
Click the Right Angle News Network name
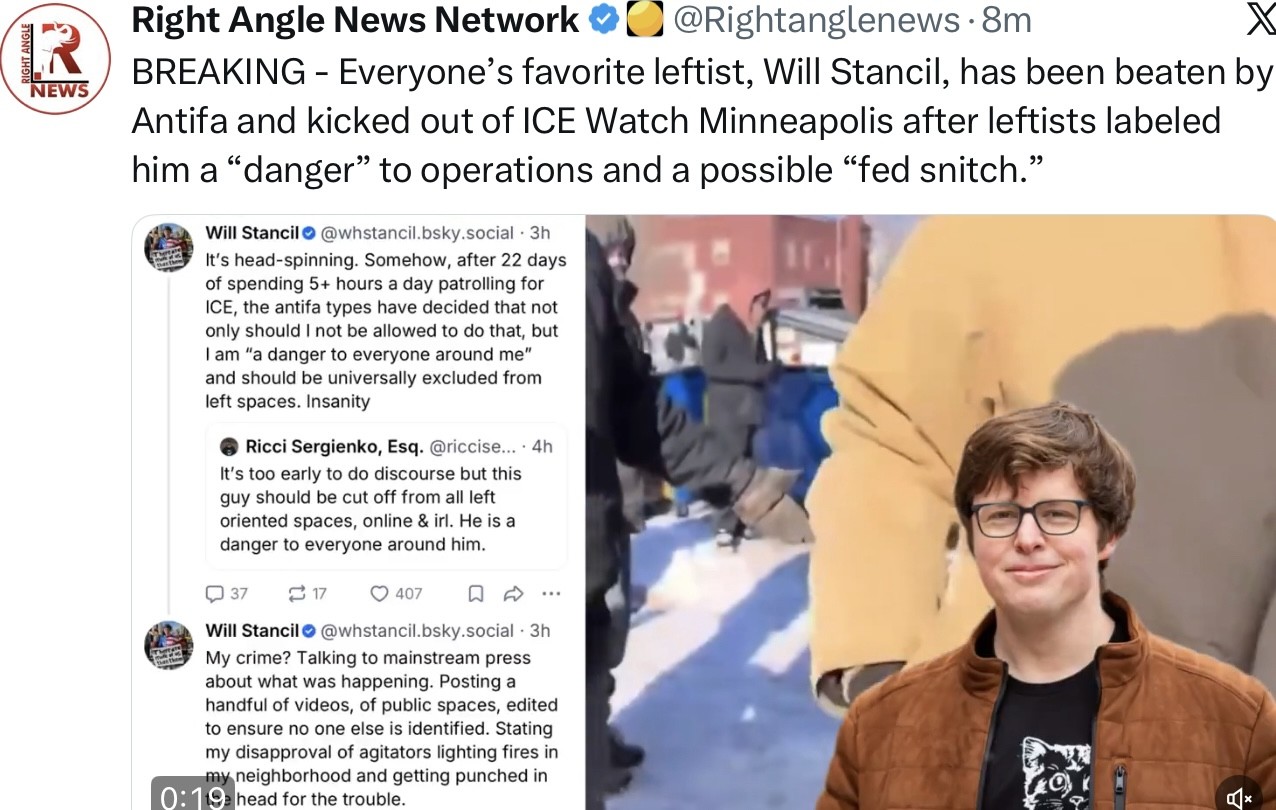click(355, 20)
